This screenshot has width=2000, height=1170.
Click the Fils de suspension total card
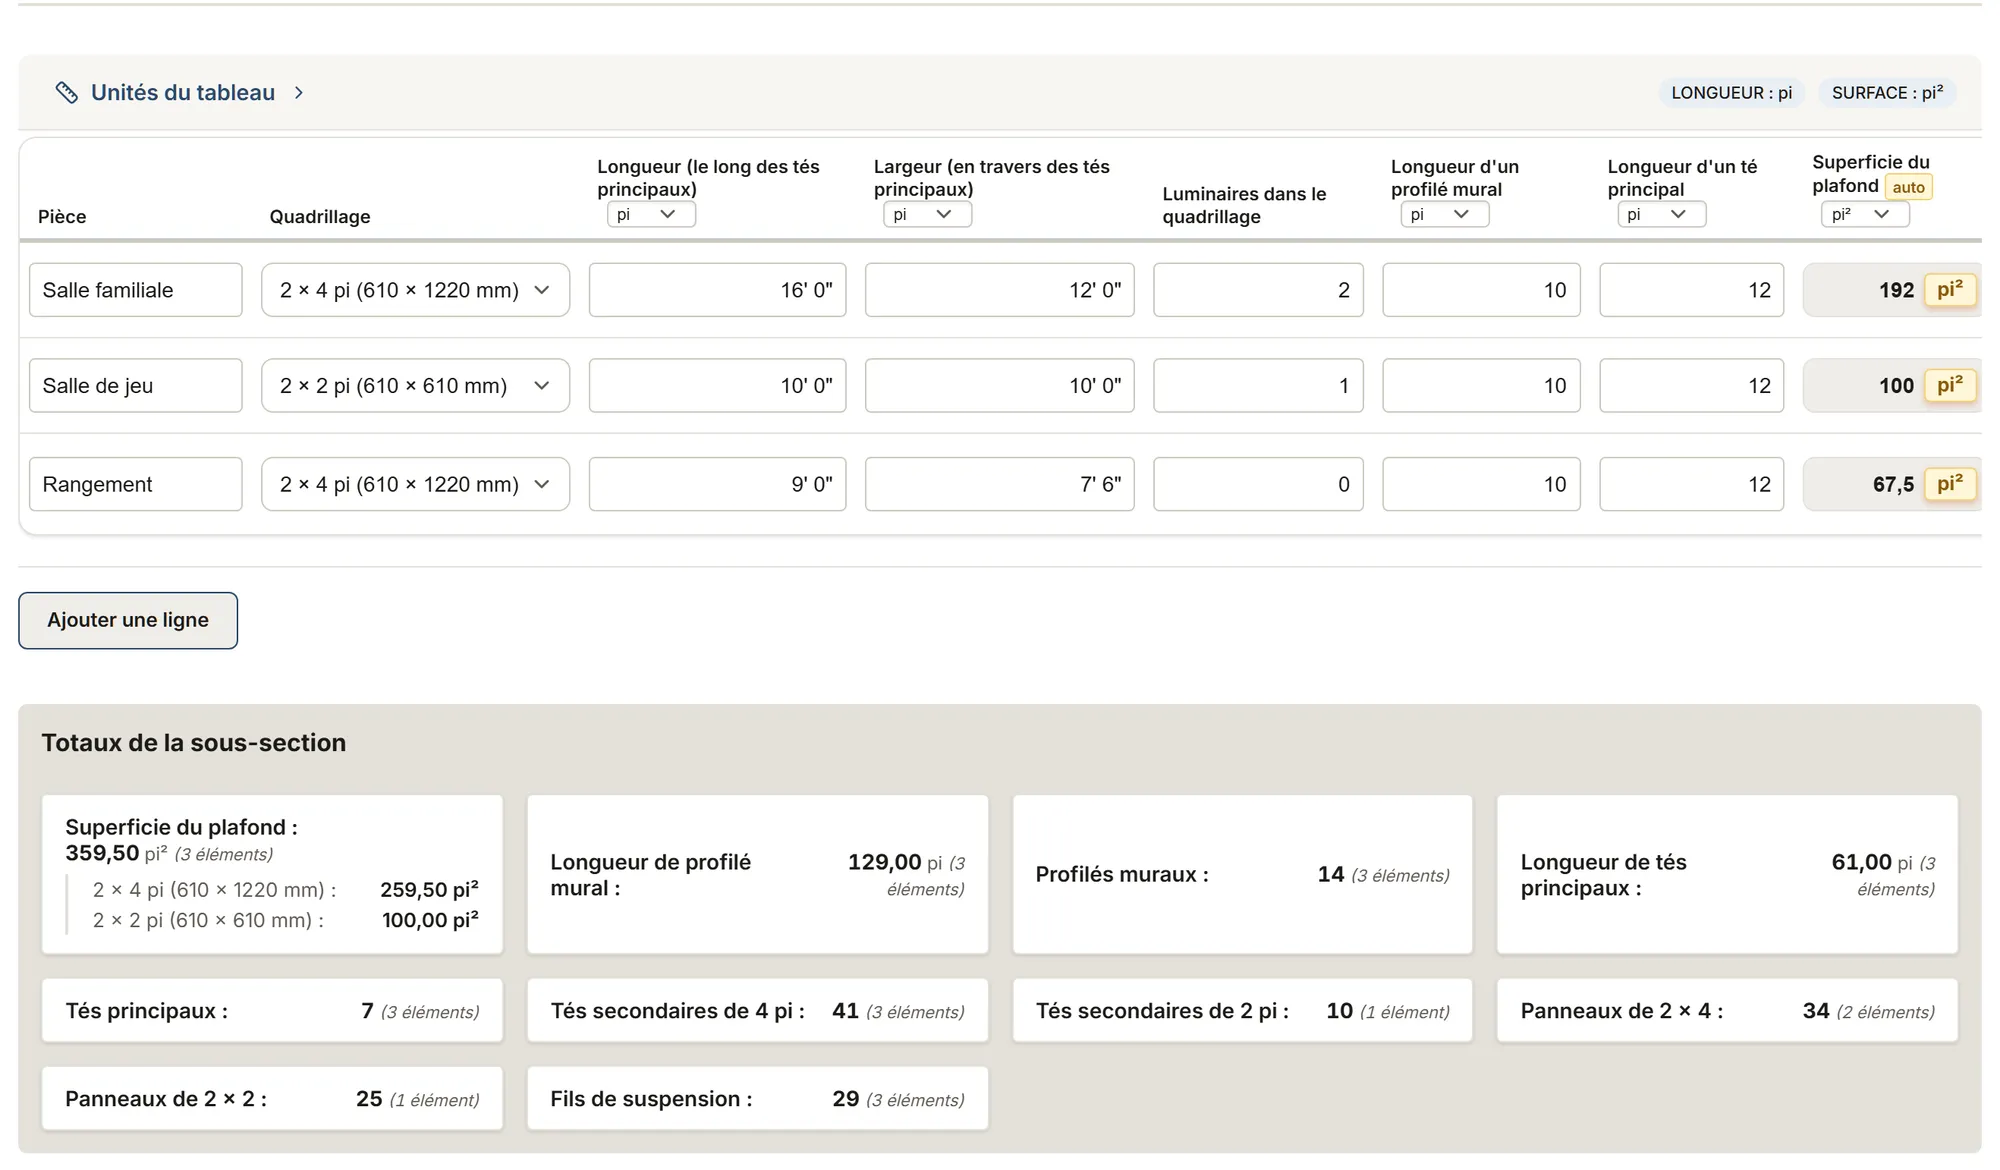point(757,1099)
